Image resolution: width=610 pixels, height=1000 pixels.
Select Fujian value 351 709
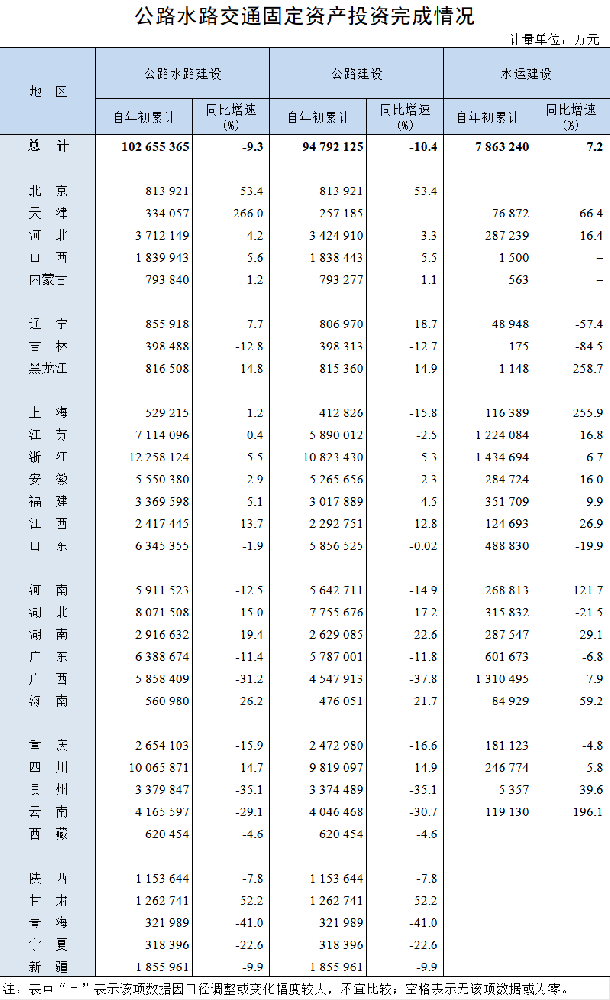pyautogui.click(x=507, y=501)
